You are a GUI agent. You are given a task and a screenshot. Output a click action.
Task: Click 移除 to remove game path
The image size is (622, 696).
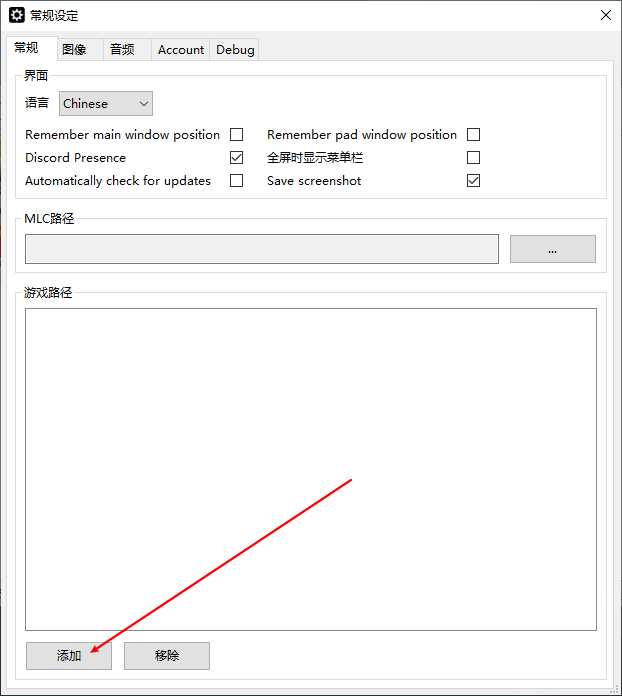click(x=167, y=656)
